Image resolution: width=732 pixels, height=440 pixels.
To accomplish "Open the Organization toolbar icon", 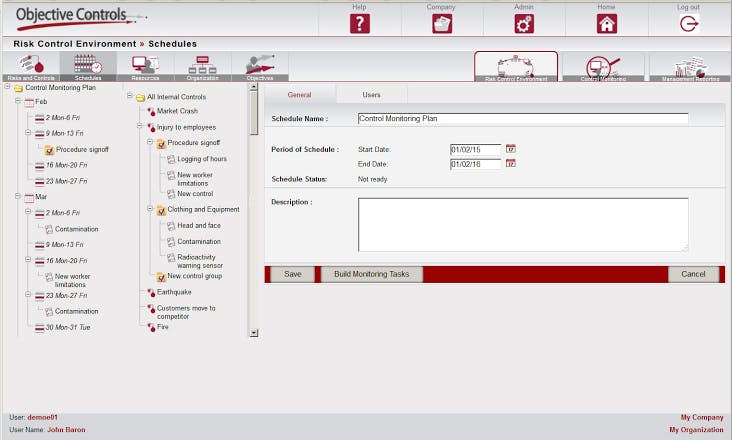I will pos(203,67).
